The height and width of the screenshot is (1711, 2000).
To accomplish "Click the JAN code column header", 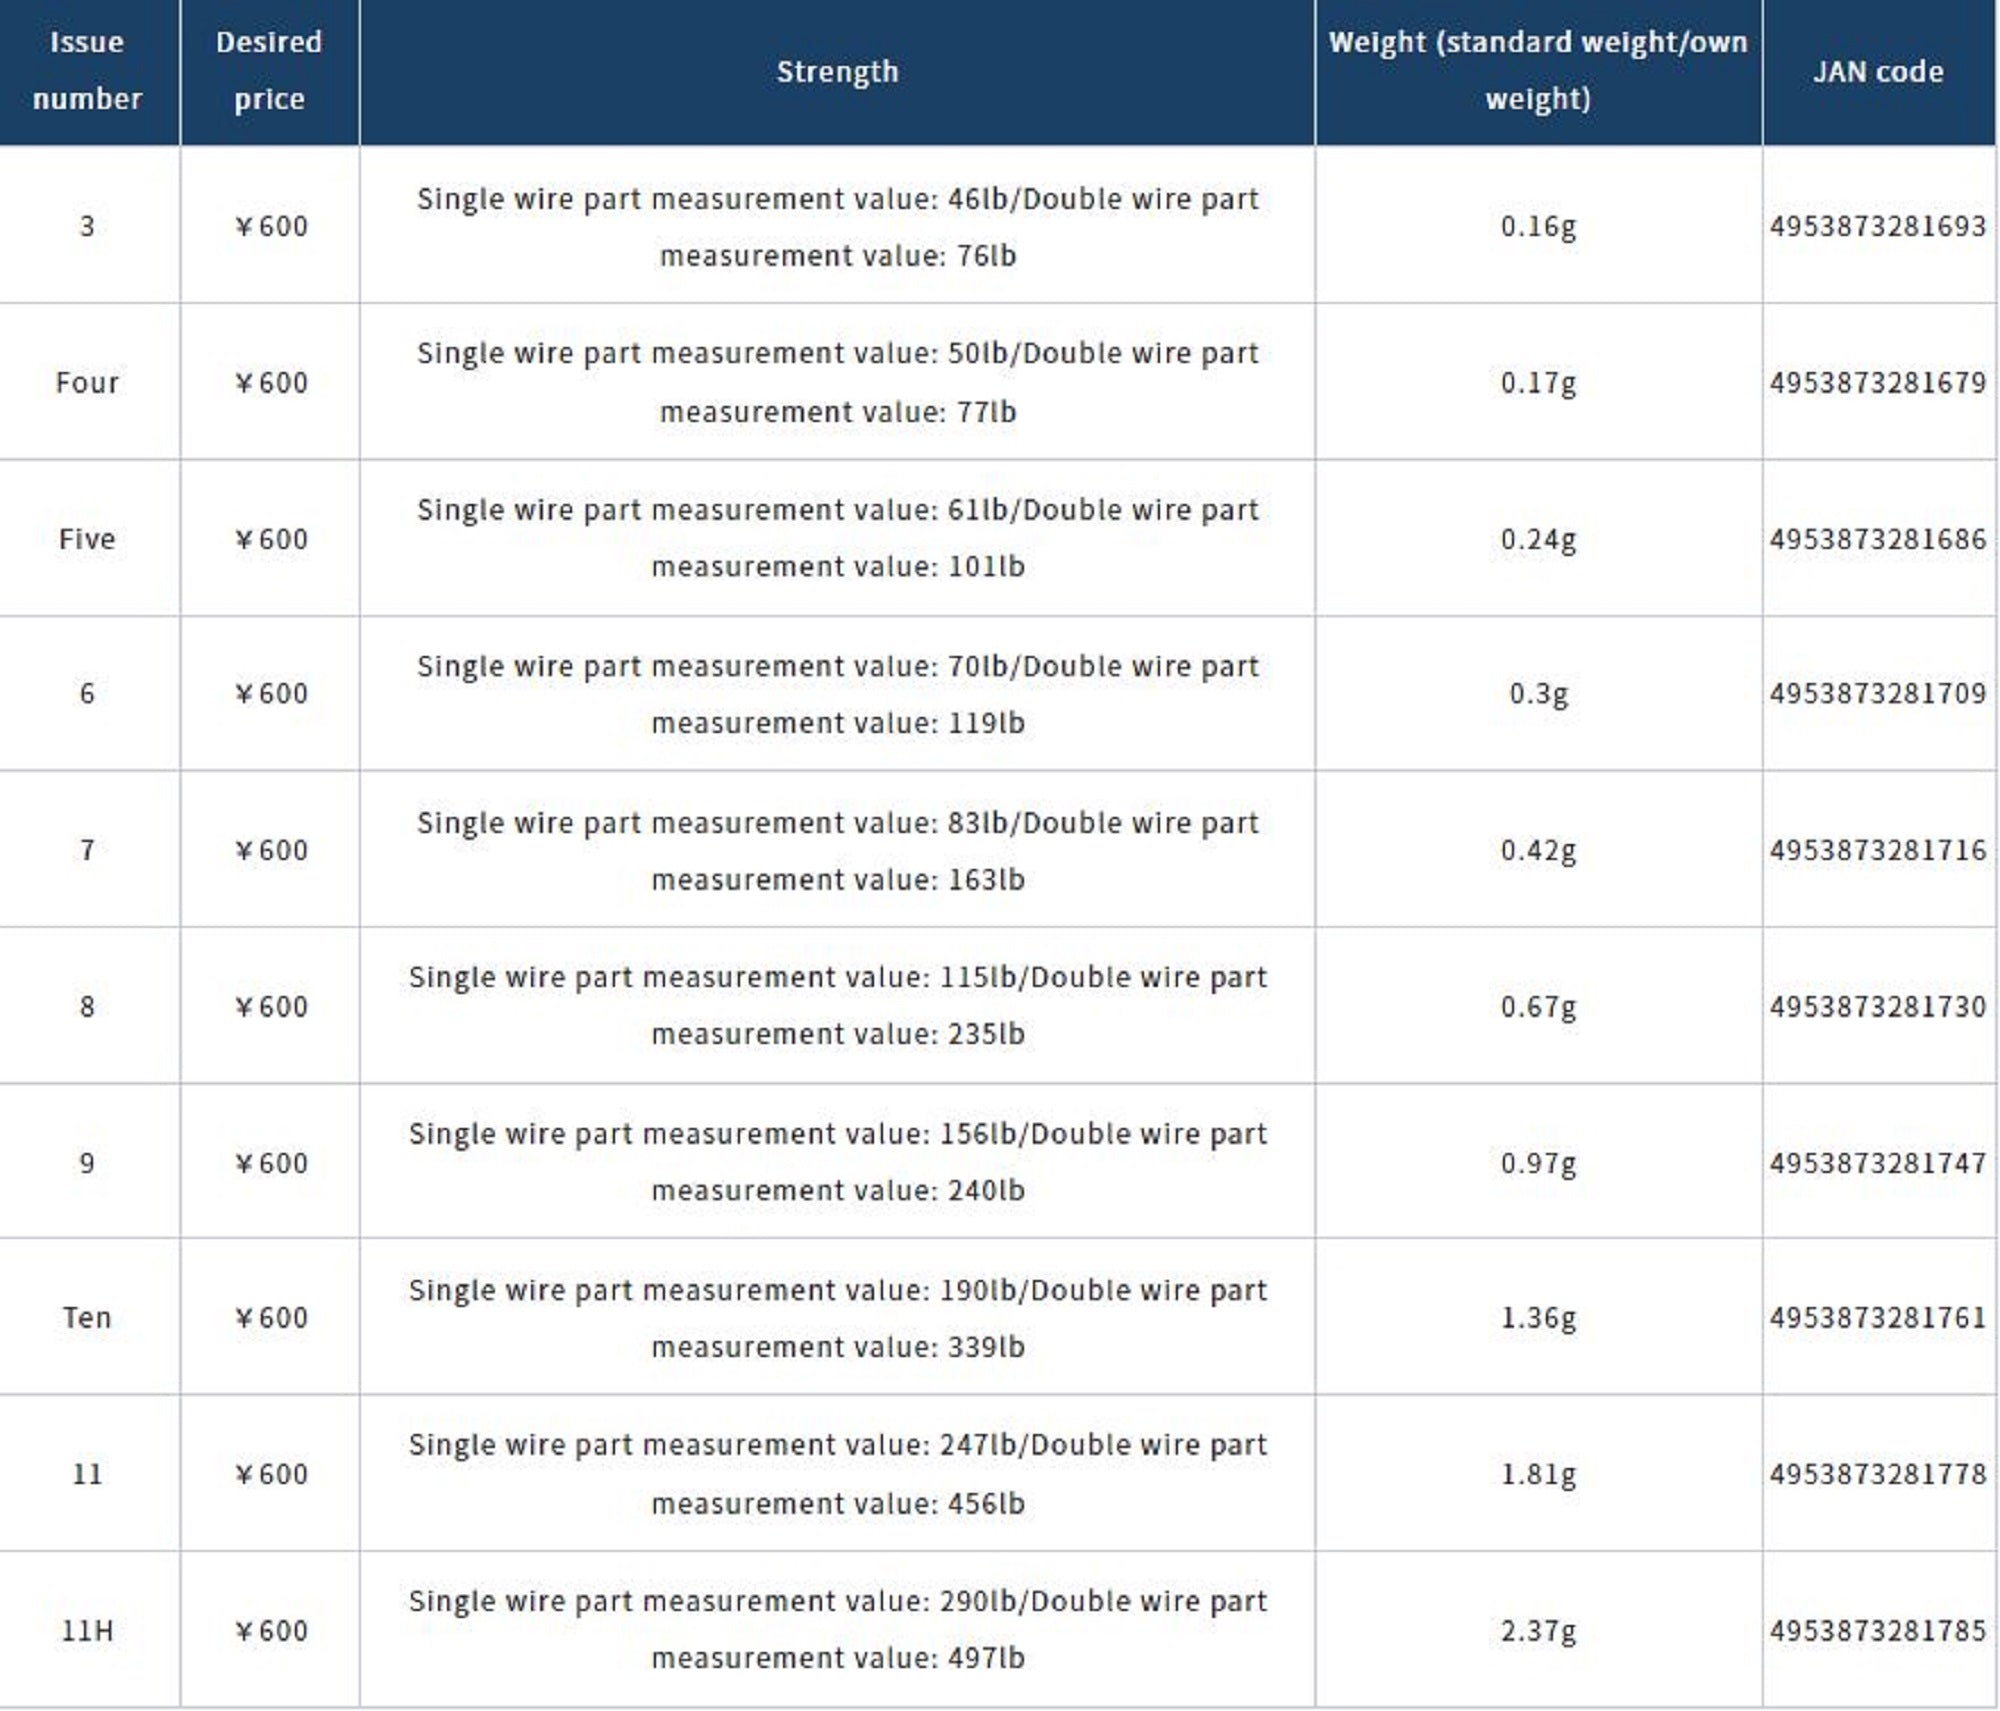I will (1878, 72).
